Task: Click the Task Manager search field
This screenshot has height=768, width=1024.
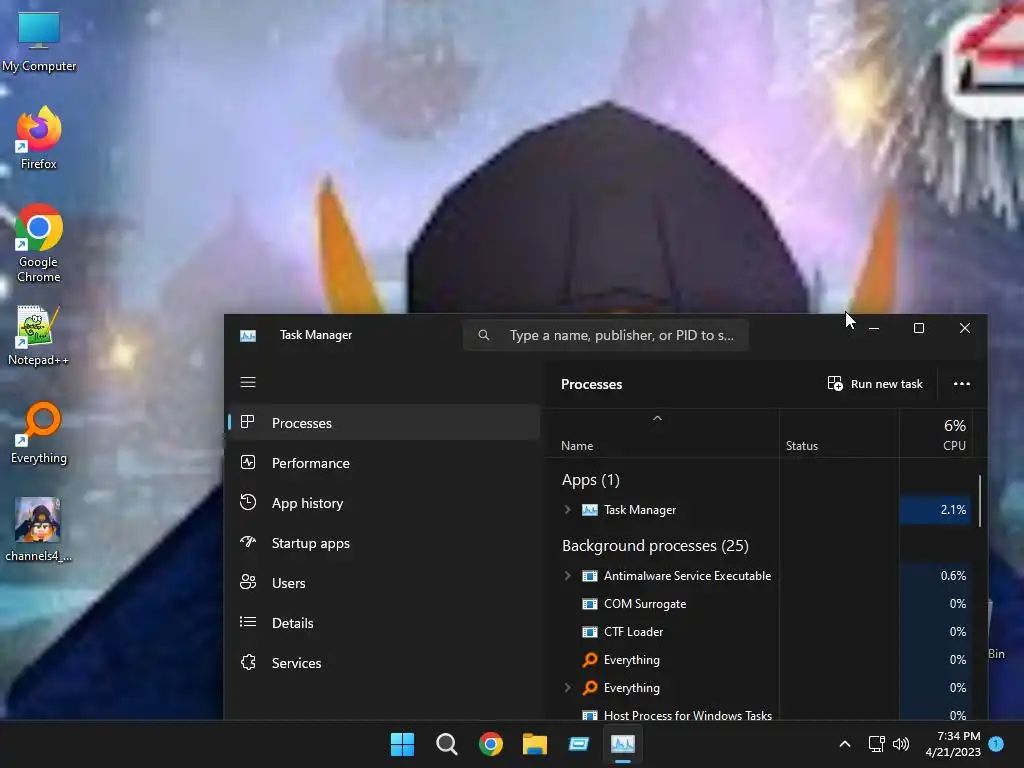Action: tap(605, 335)
